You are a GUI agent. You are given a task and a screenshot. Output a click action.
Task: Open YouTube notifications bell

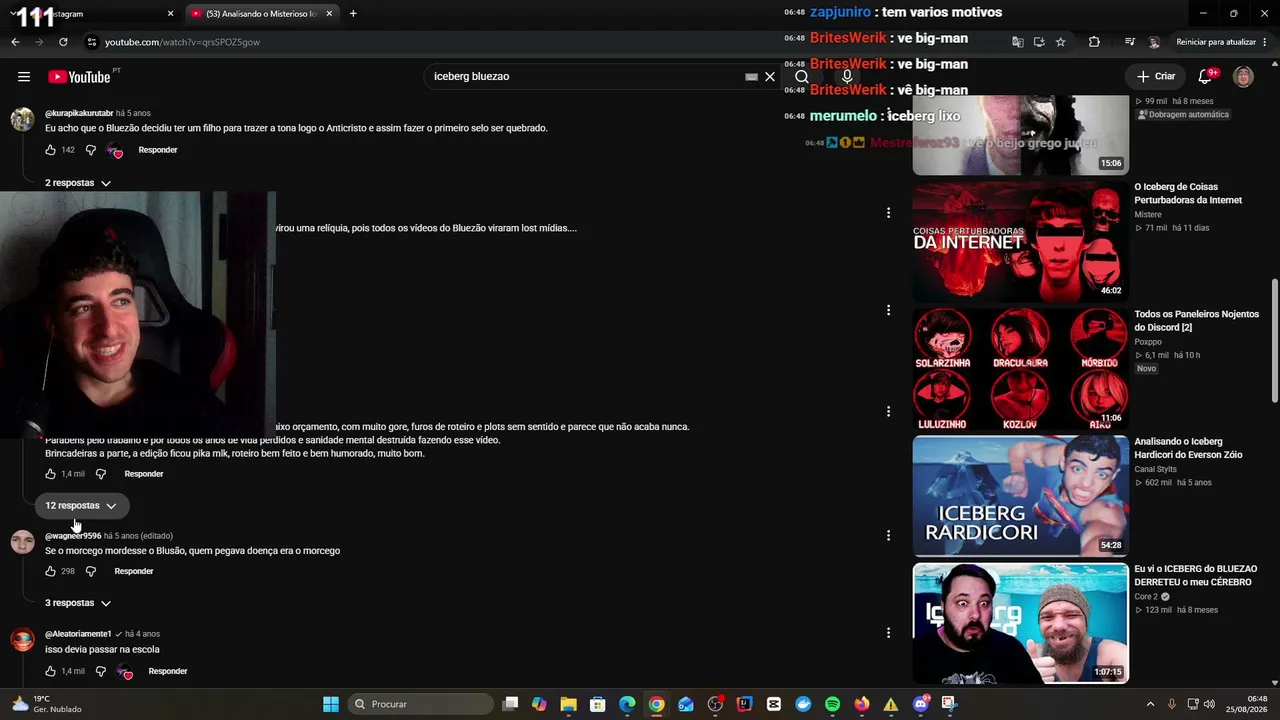click(1206, 77)
